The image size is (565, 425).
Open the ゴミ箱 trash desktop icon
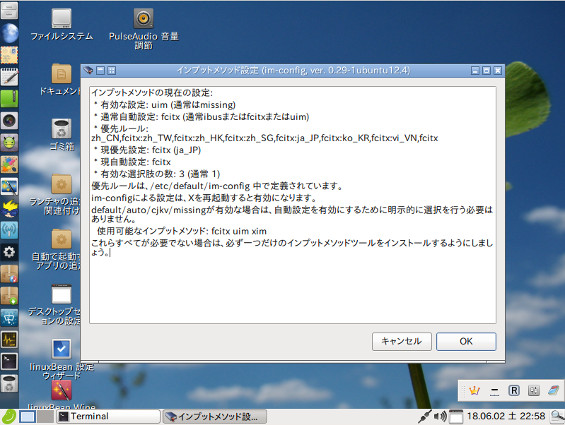[62, 134]
